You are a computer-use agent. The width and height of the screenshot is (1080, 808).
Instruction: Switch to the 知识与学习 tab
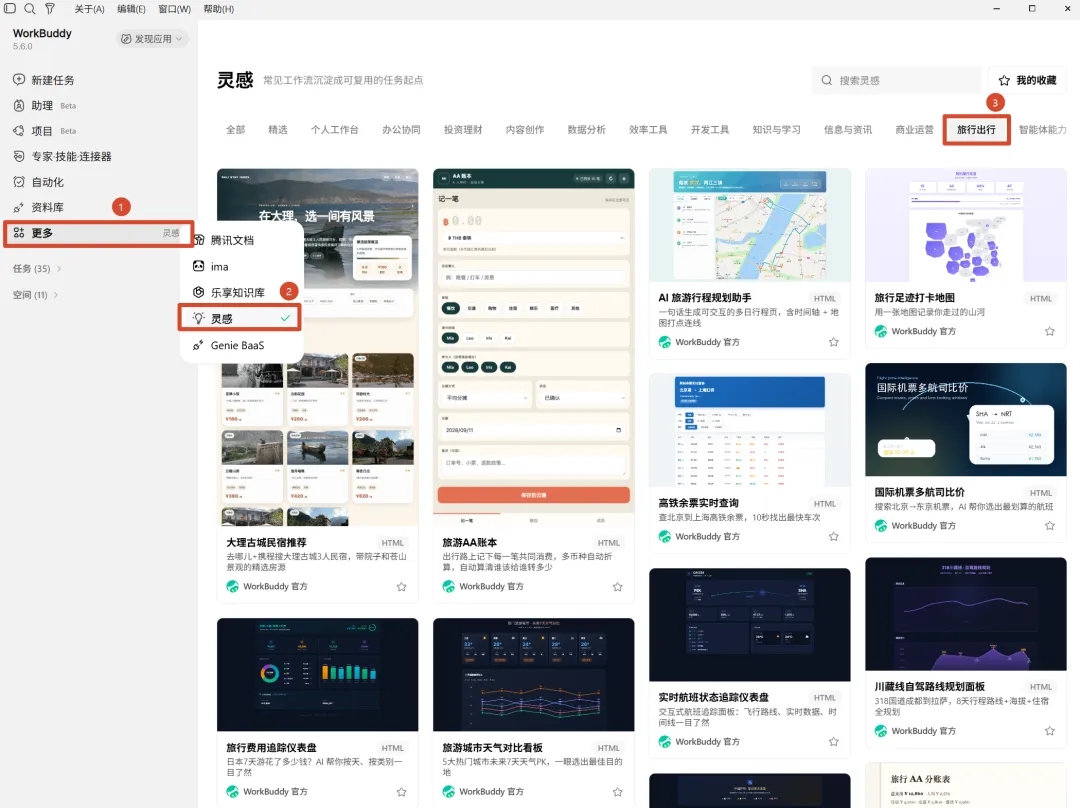[776, 130]
